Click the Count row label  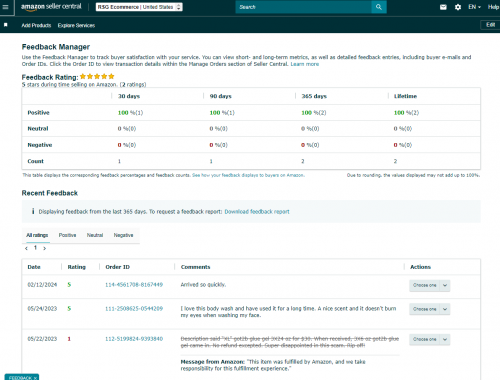point(36,161)
